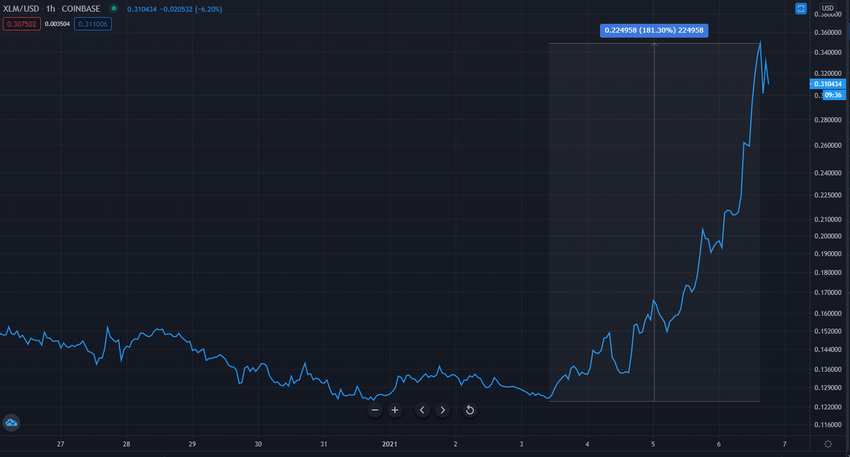The height and width of the screenshot is (457, 850).
Task: Reset the chart view
Action: click(x=470, y=410)
